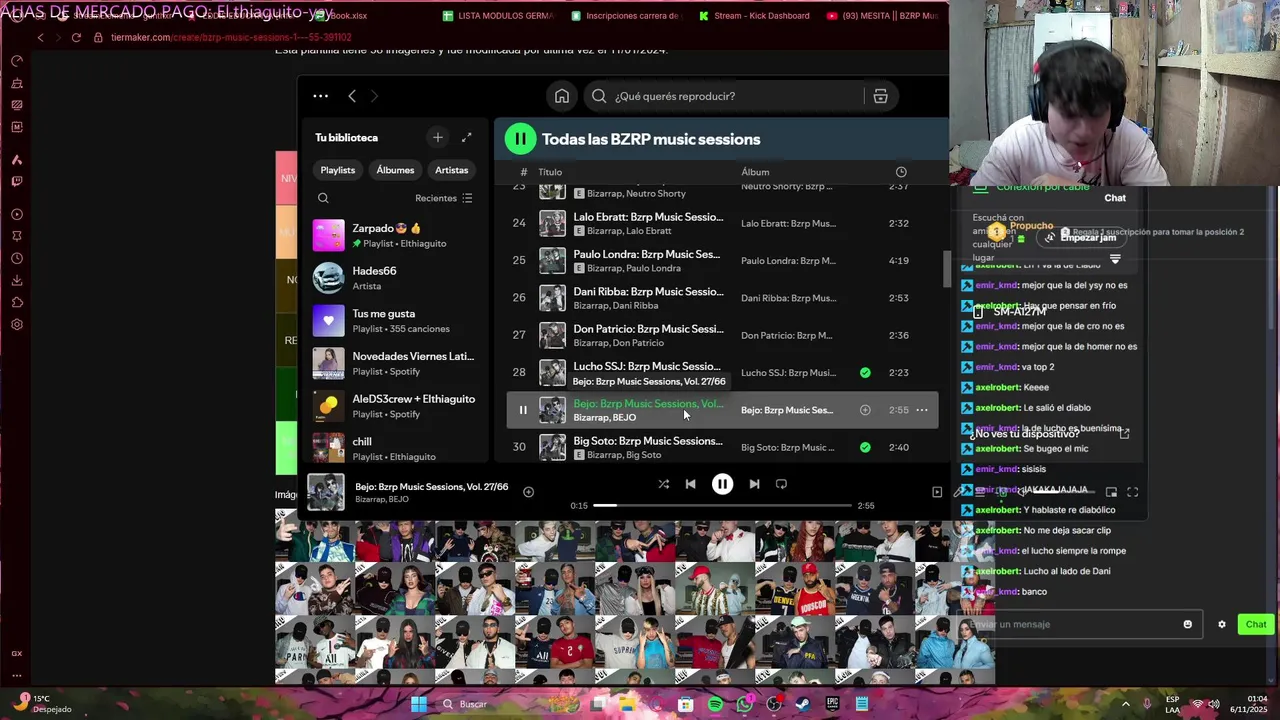The height and width of the screenshot is (720, 1280).
Task: Open Hades66 artist entry
Action: [x=395, y=278]
